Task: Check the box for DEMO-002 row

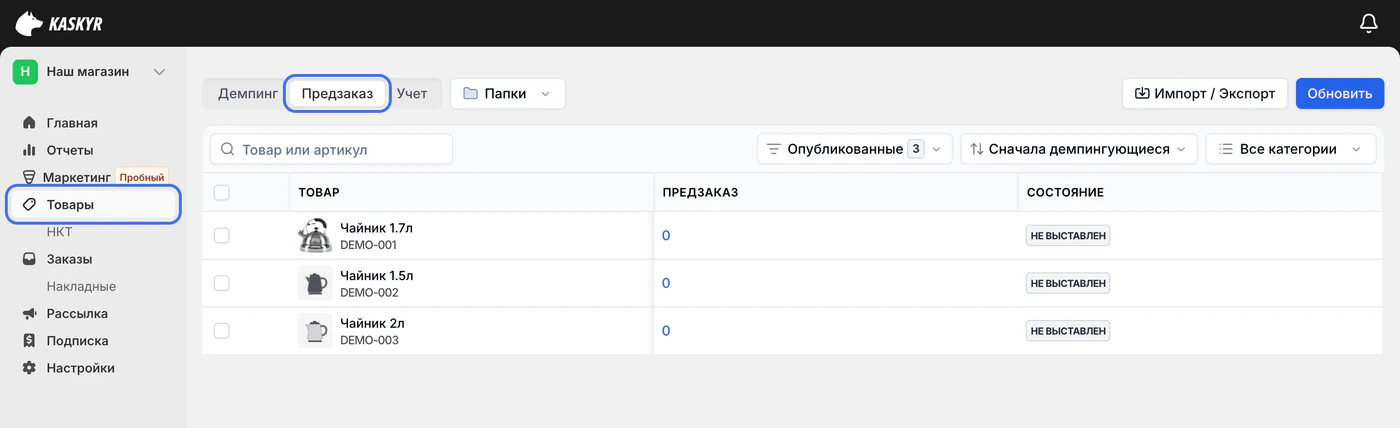Action: [x=222, y=283]
